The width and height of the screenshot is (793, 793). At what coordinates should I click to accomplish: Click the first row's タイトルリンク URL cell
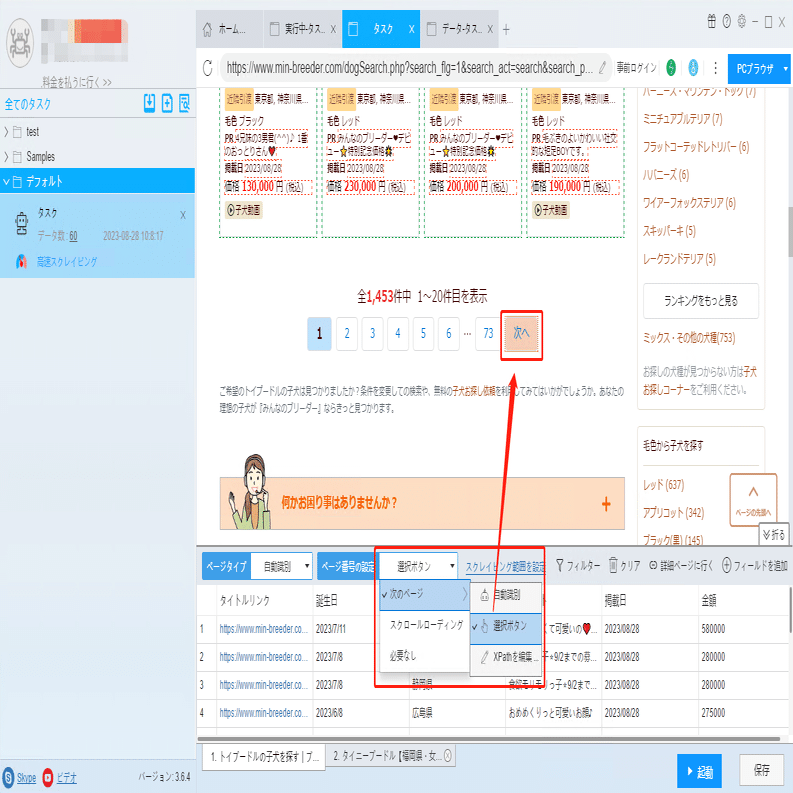point(263,629)
